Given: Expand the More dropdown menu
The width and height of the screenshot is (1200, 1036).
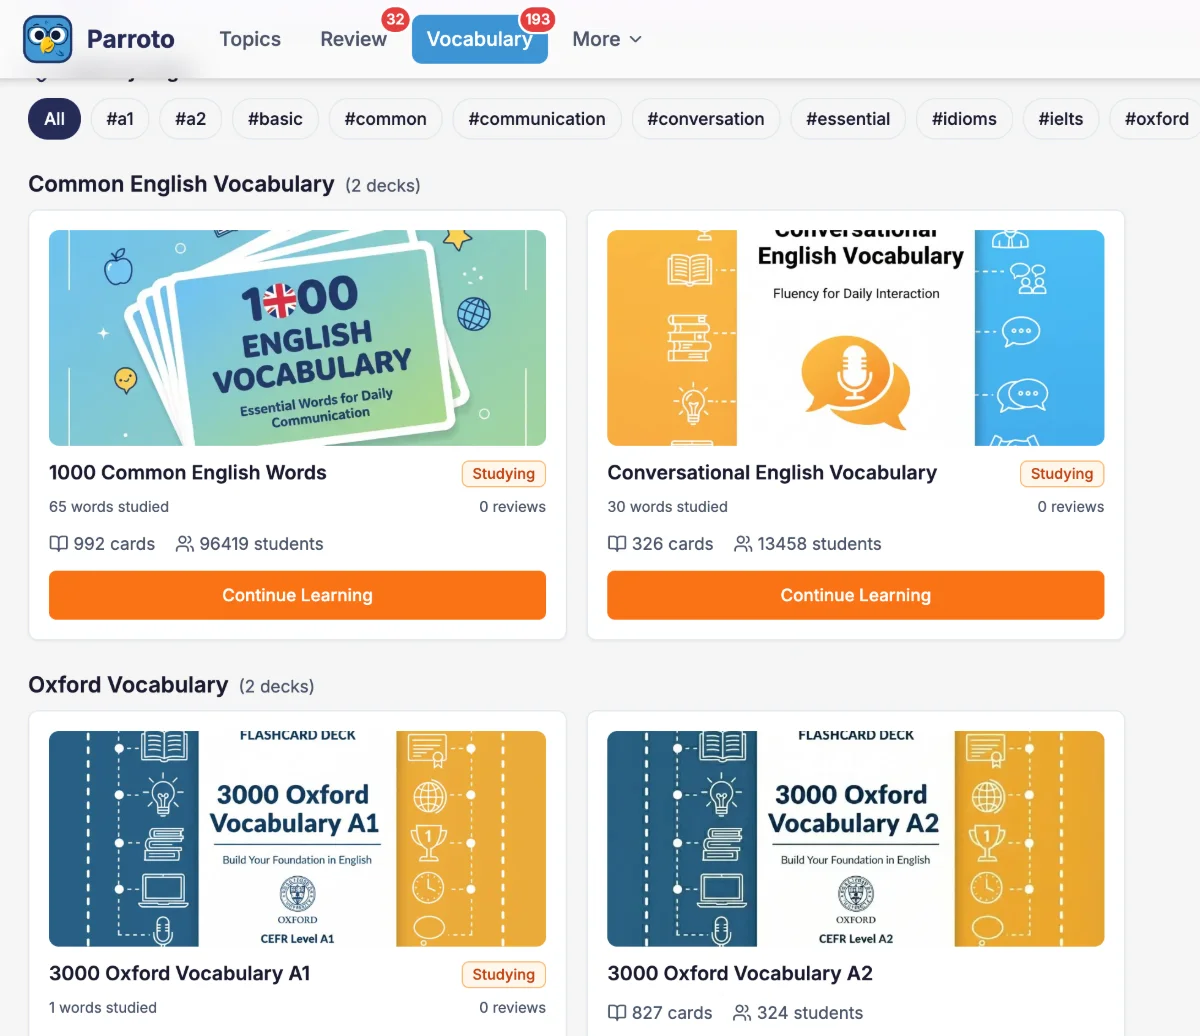Looking at the screenshot, I should click(606, 39).
